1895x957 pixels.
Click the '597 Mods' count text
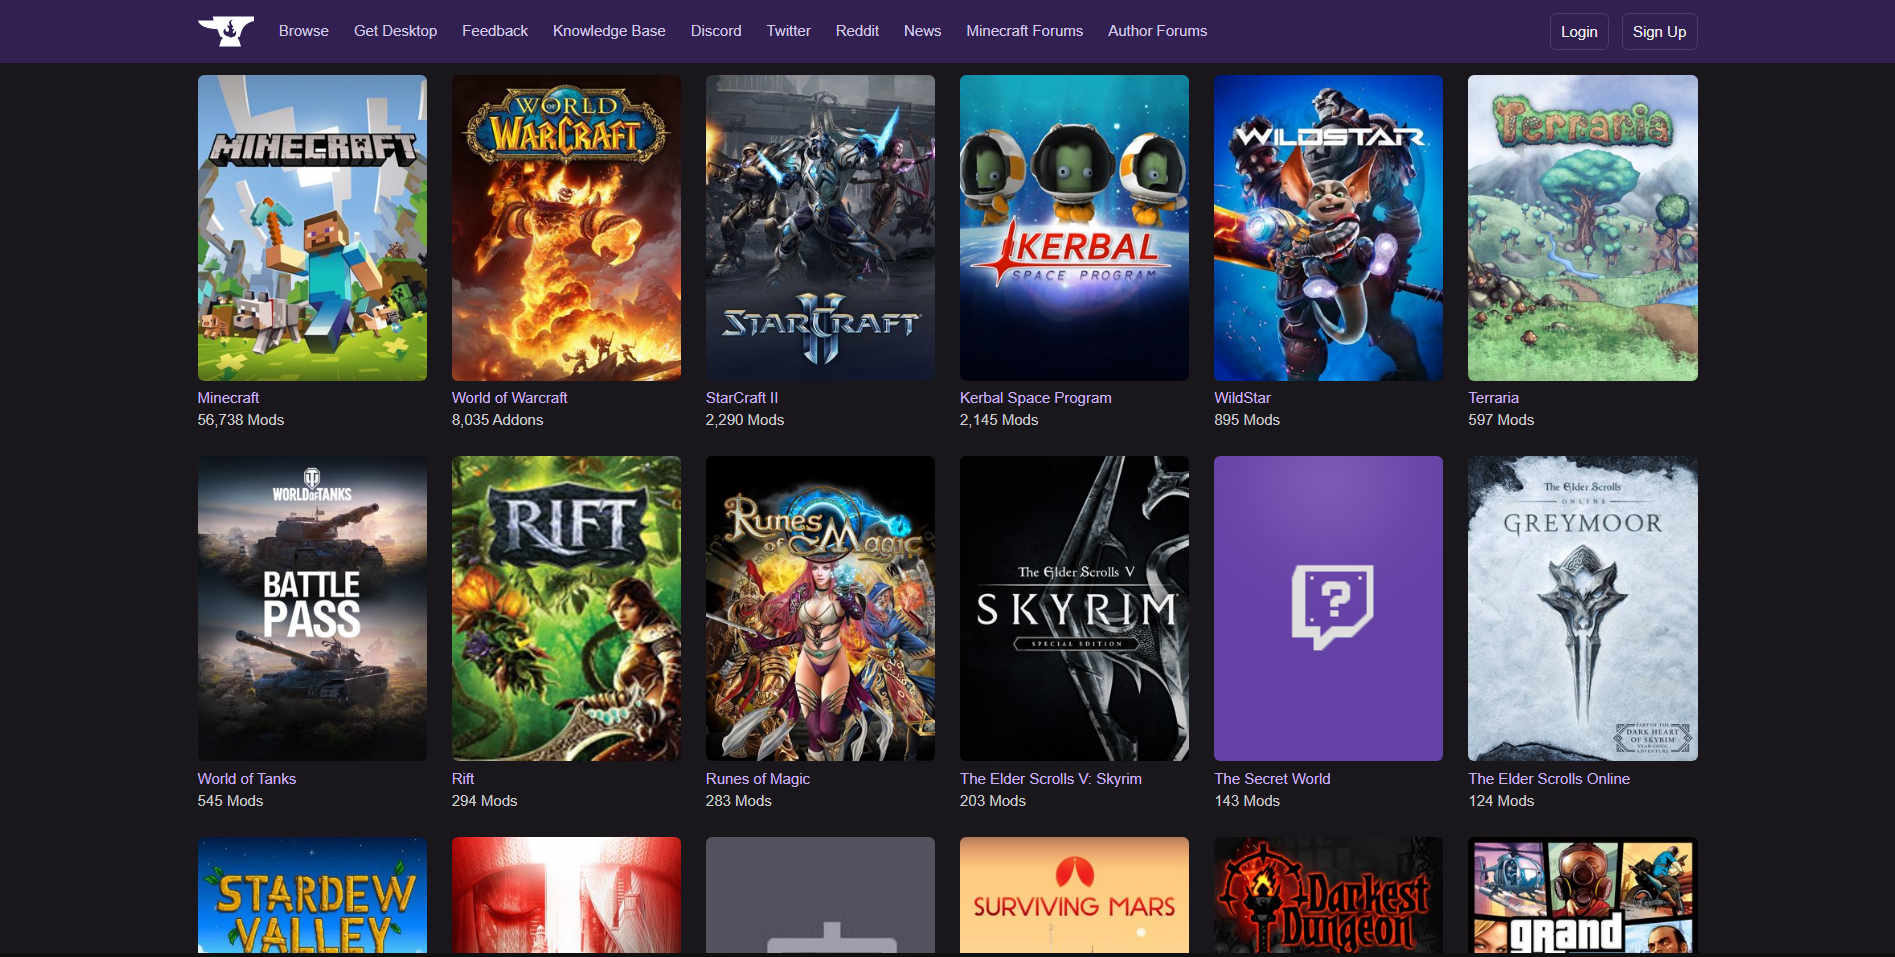[1501, 420]
